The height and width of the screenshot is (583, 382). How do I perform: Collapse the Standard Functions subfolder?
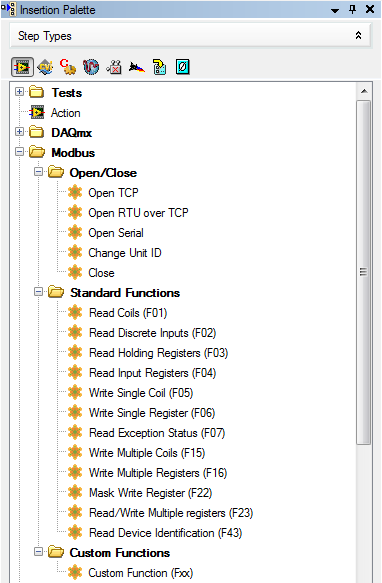pyautogui.click(x=38, y=292)
